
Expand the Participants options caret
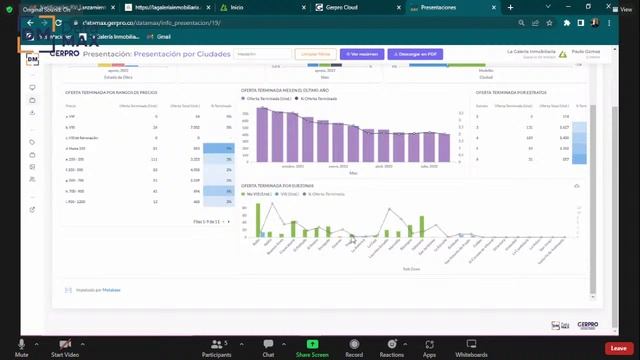[x=242, y=344]
